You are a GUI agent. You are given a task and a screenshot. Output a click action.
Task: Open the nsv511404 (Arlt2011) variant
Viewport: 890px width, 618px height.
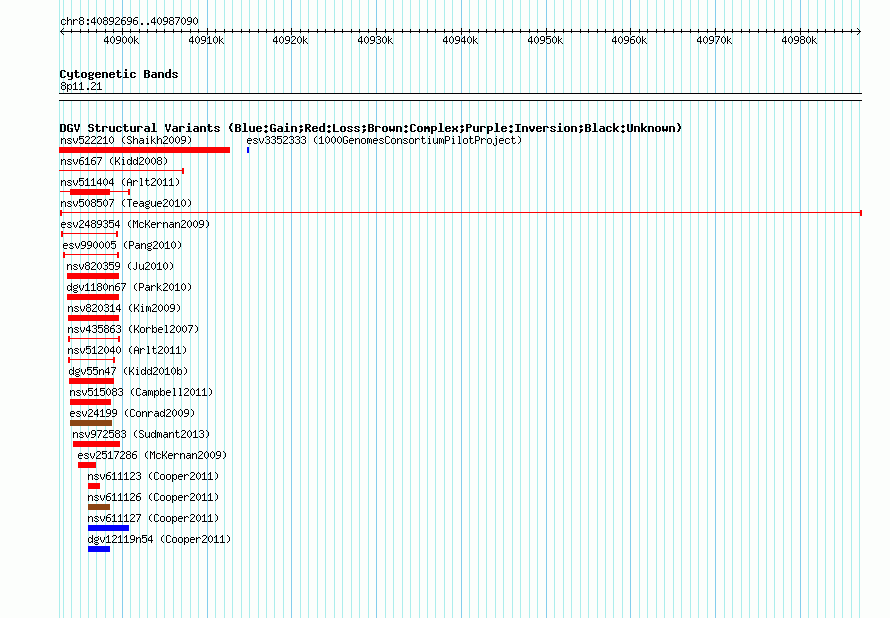[x=120, y=182]
